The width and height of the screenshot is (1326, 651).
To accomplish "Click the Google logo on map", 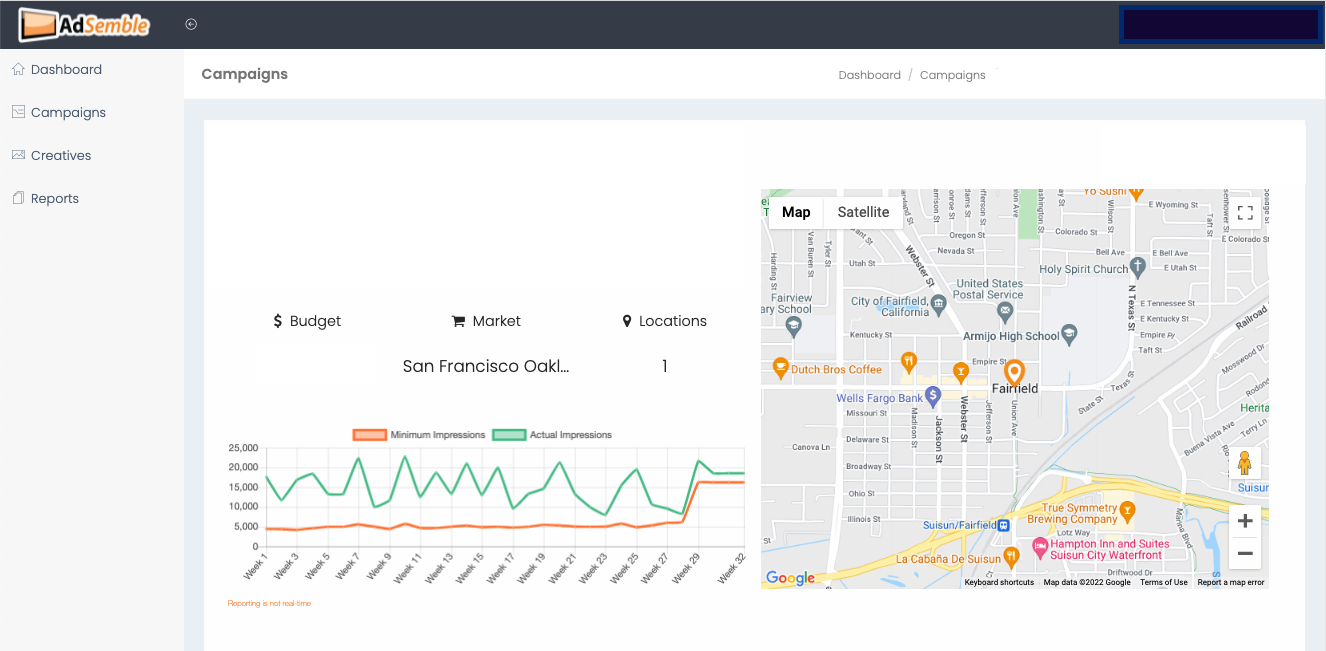I will tap(790, 578).
